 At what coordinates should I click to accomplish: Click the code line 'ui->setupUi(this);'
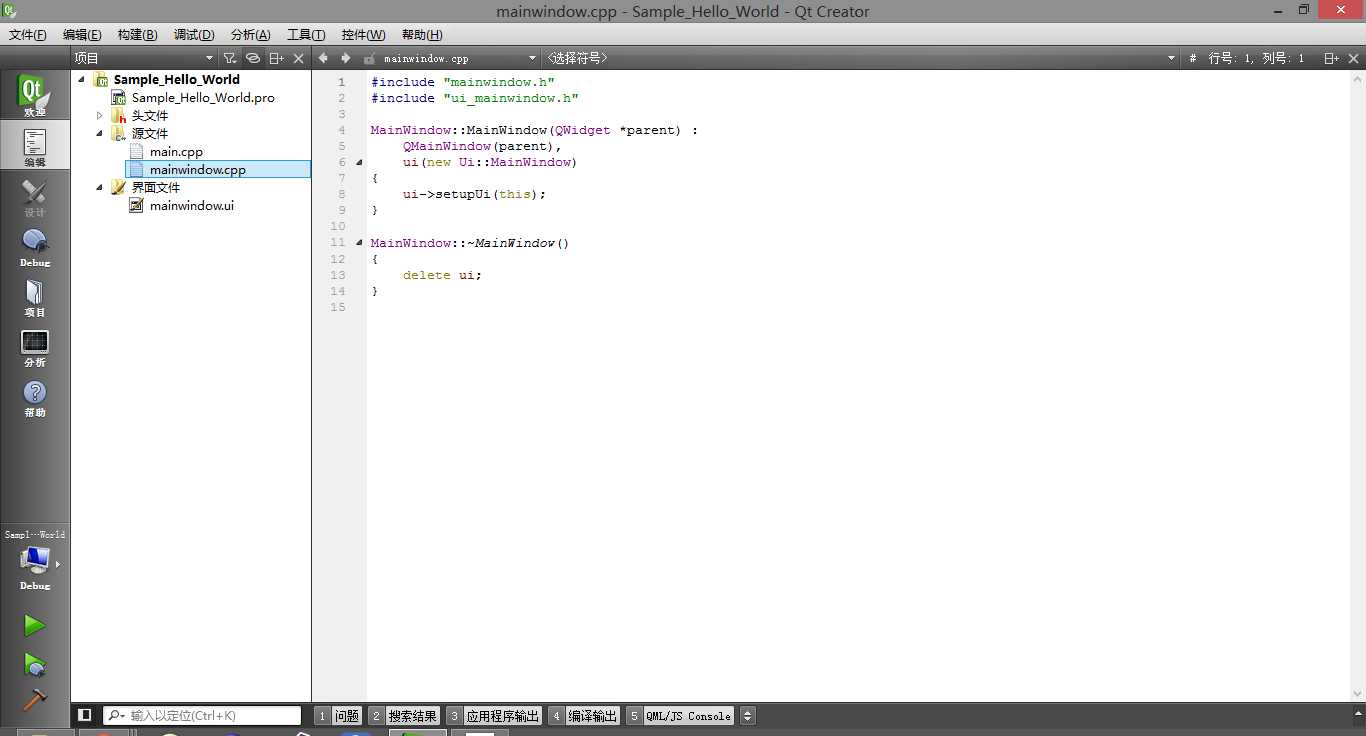474,194
